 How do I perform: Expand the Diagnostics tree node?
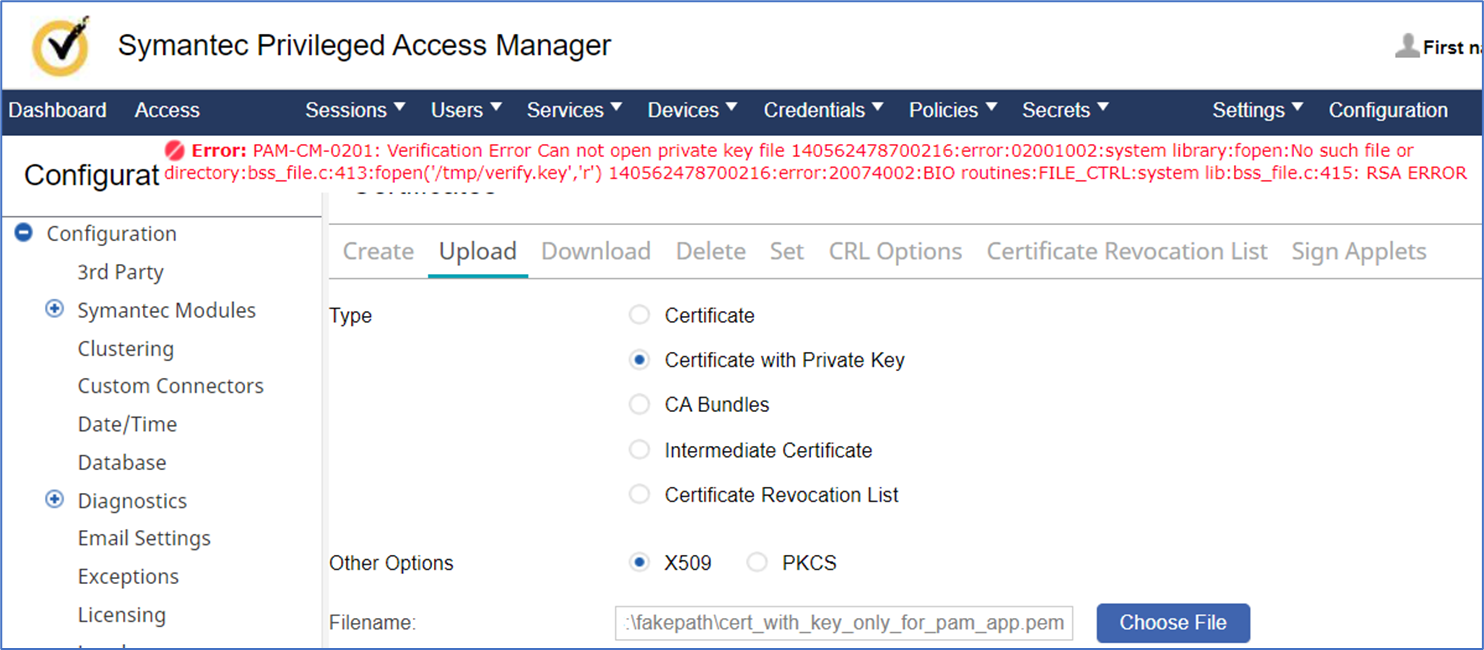click(55, 500)
